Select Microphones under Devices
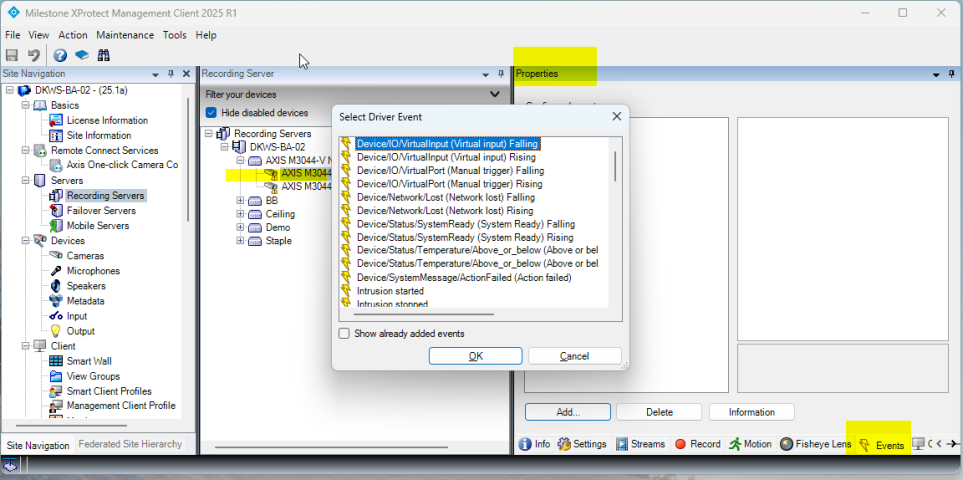Image resolution: width=963 pixels, height=480 pixels. pyautogui.click(x=93, y=271)
